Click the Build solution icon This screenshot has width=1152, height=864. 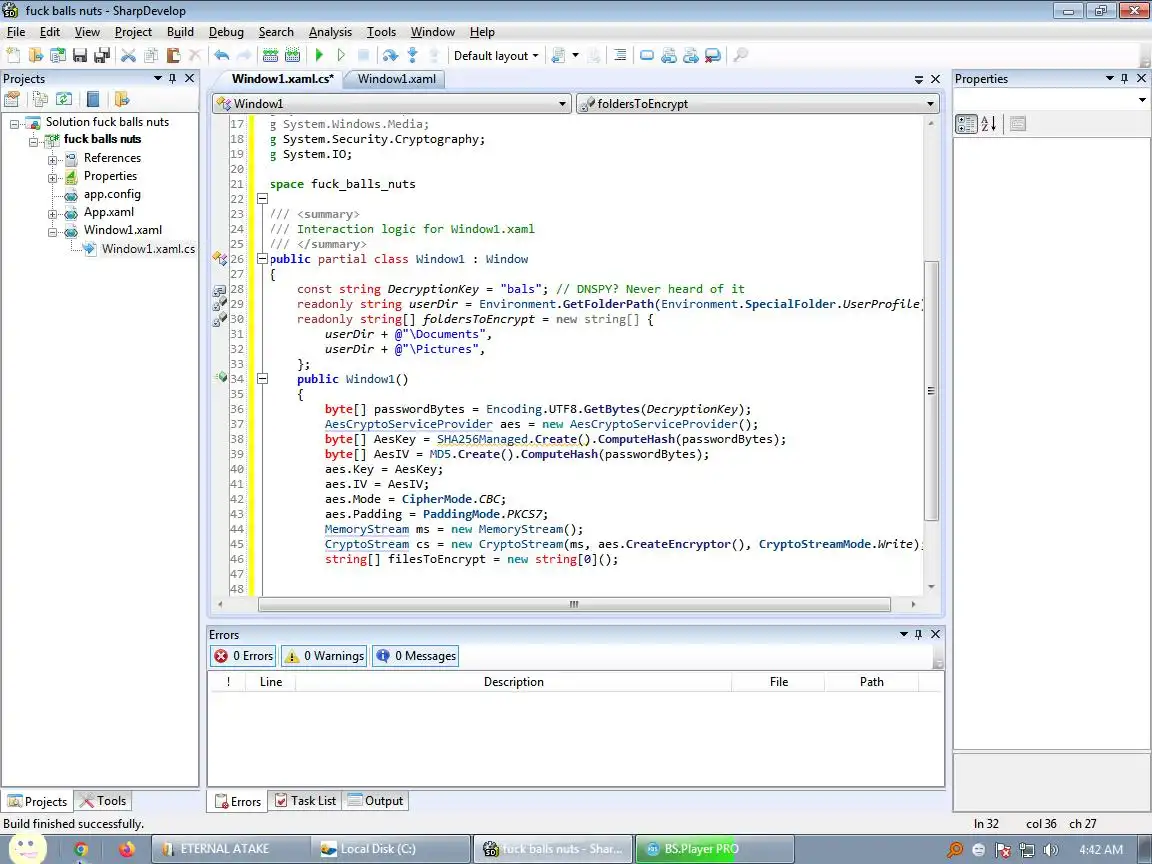click(270, 55)
